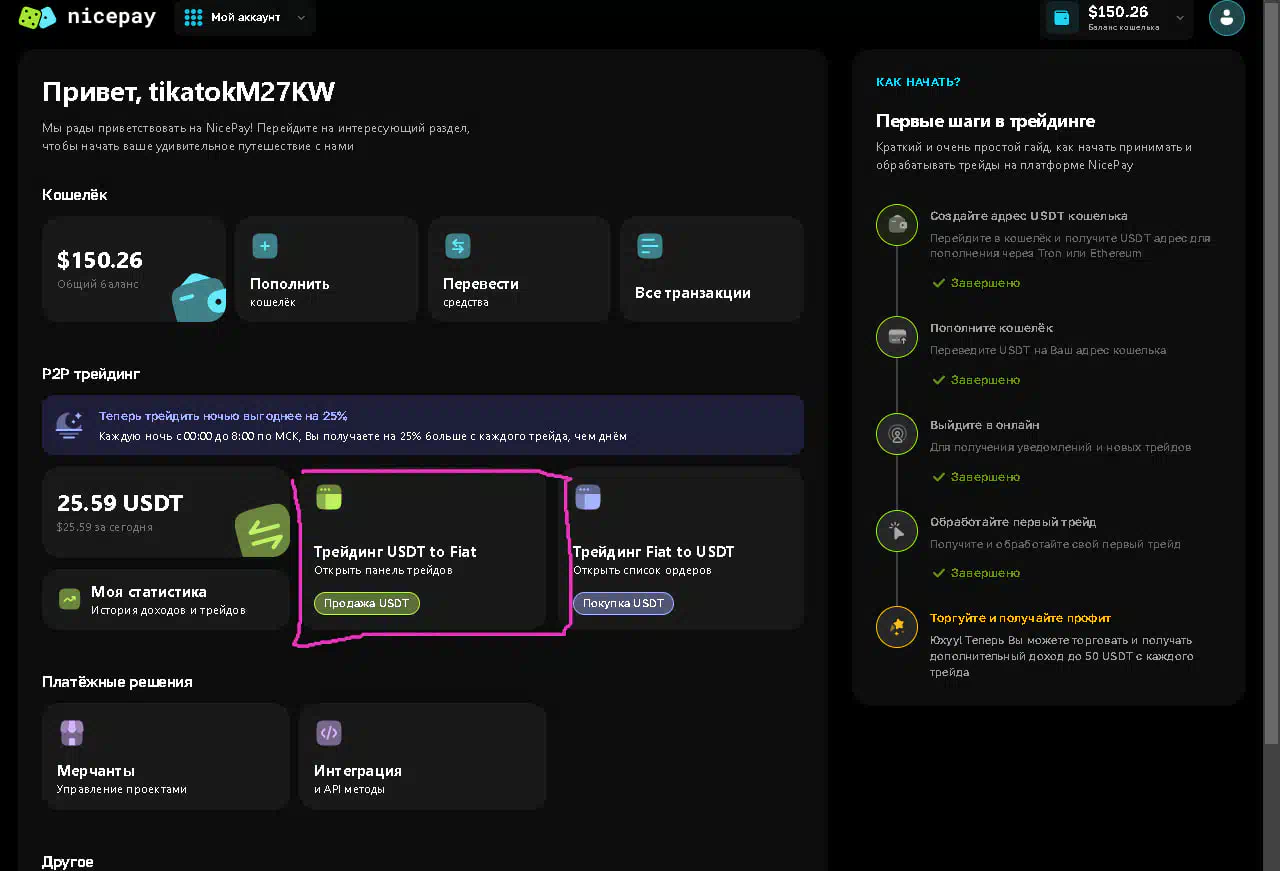
Task: Click the КАК НАЧАТЬ? label
Action: pos(918,82)
